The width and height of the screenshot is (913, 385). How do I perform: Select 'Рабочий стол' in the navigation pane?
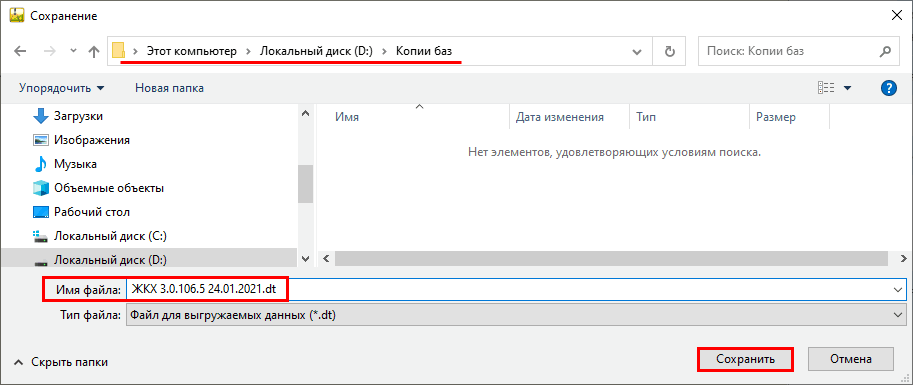click(x=92, y=212)
